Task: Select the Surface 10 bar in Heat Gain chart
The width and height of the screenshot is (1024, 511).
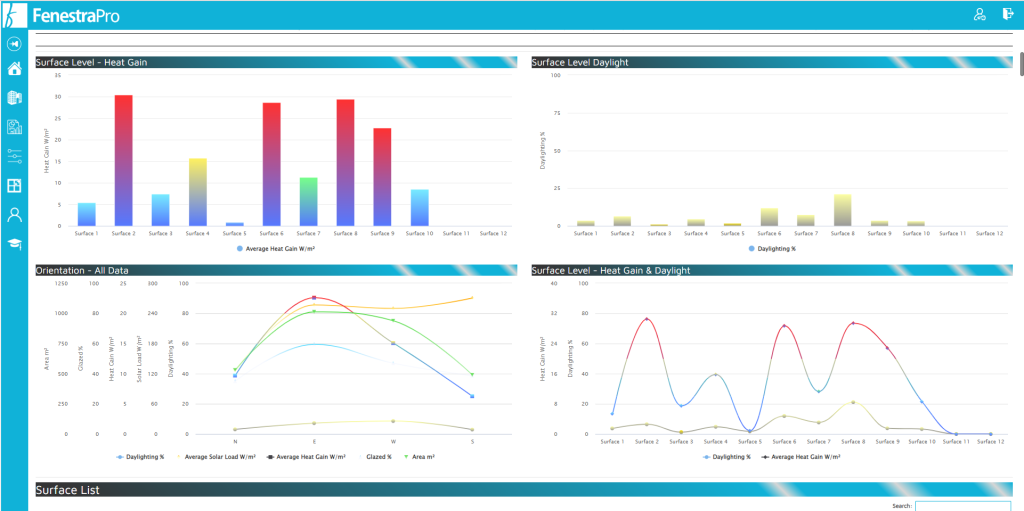Action: click(420, 208)
